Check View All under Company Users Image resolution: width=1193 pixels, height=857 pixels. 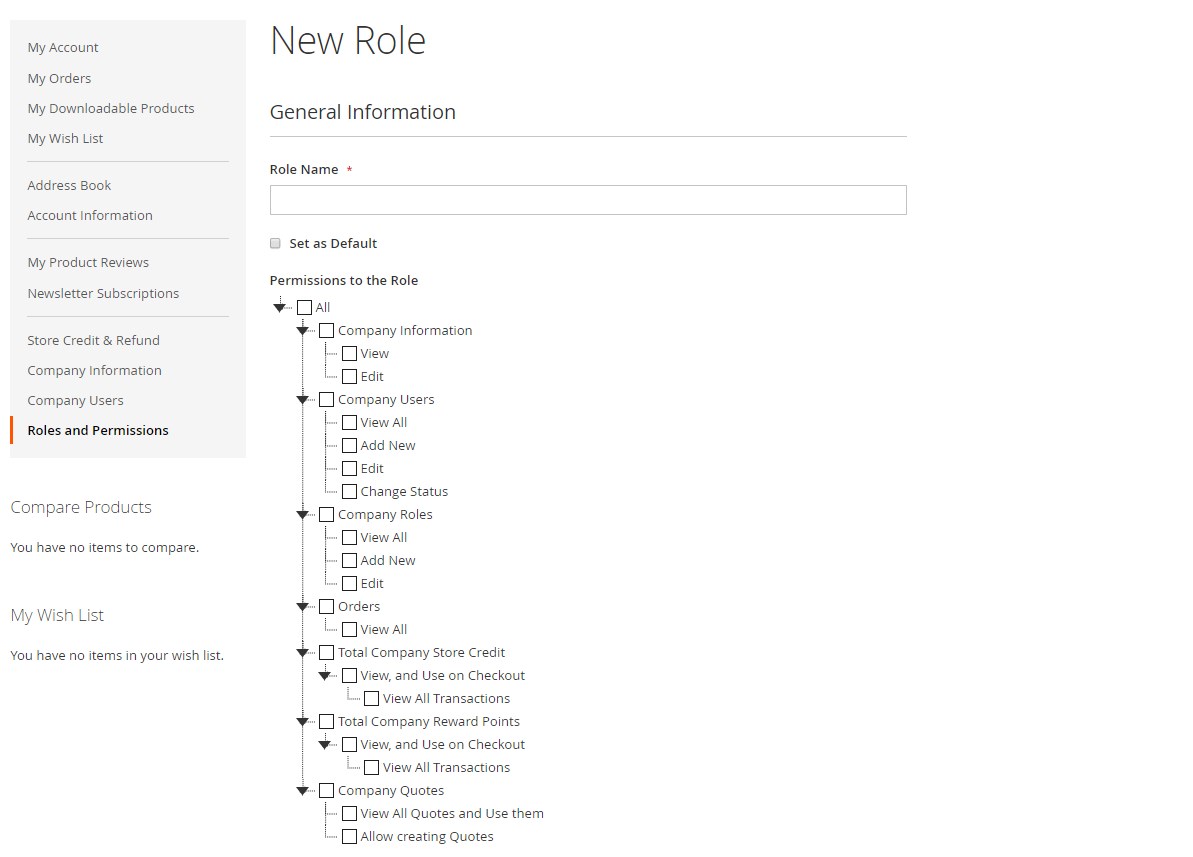[349, 422]
